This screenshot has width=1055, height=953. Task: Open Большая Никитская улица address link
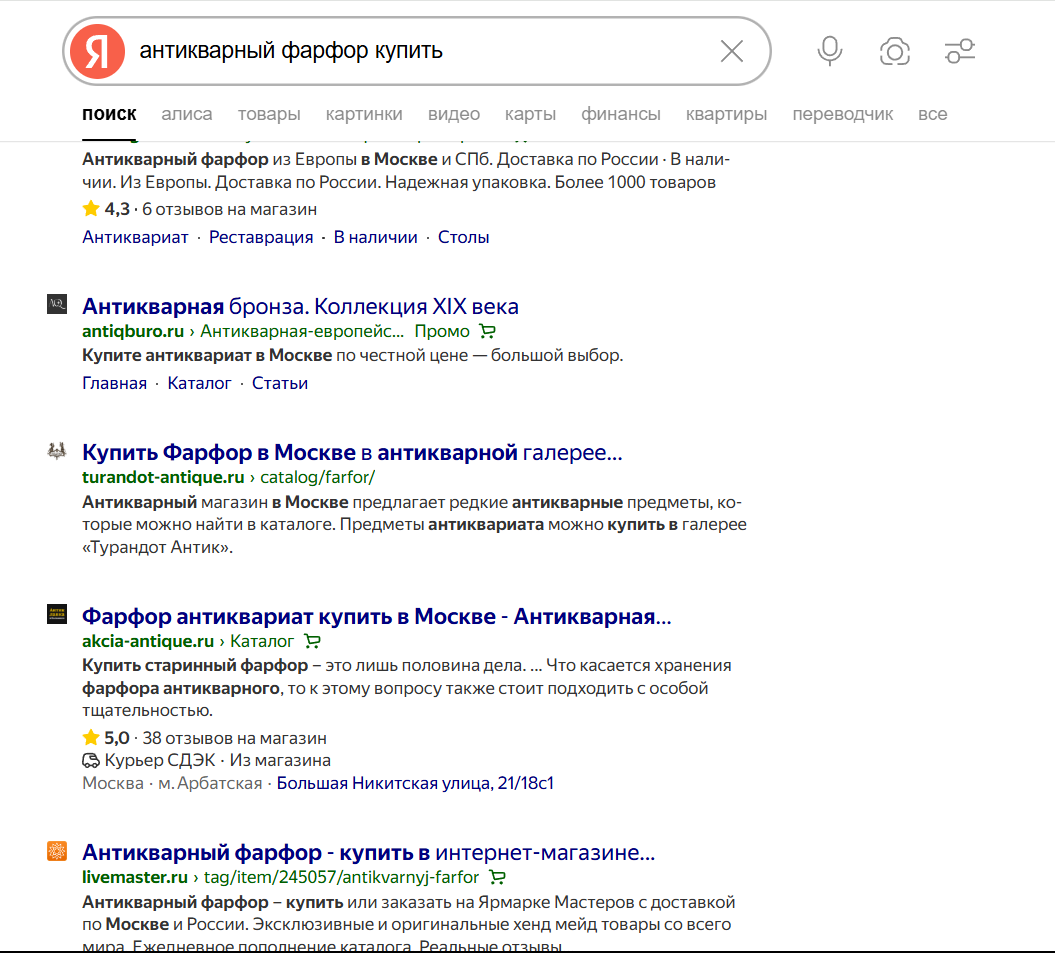pyautogui.click(x=415, y=783)
